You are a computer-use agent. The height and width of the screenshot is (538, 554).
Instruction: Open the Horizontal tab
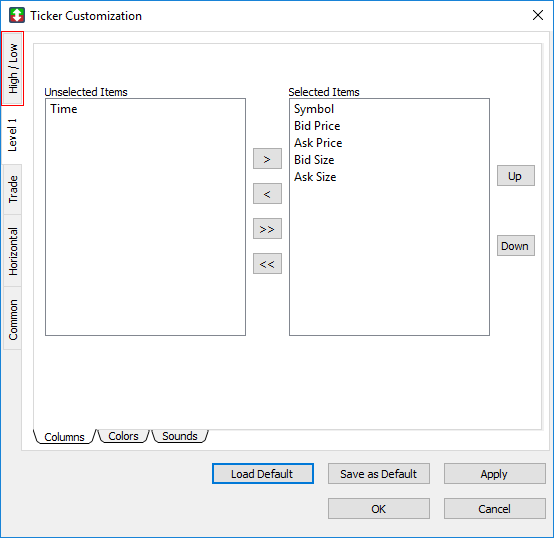point(13,251)
